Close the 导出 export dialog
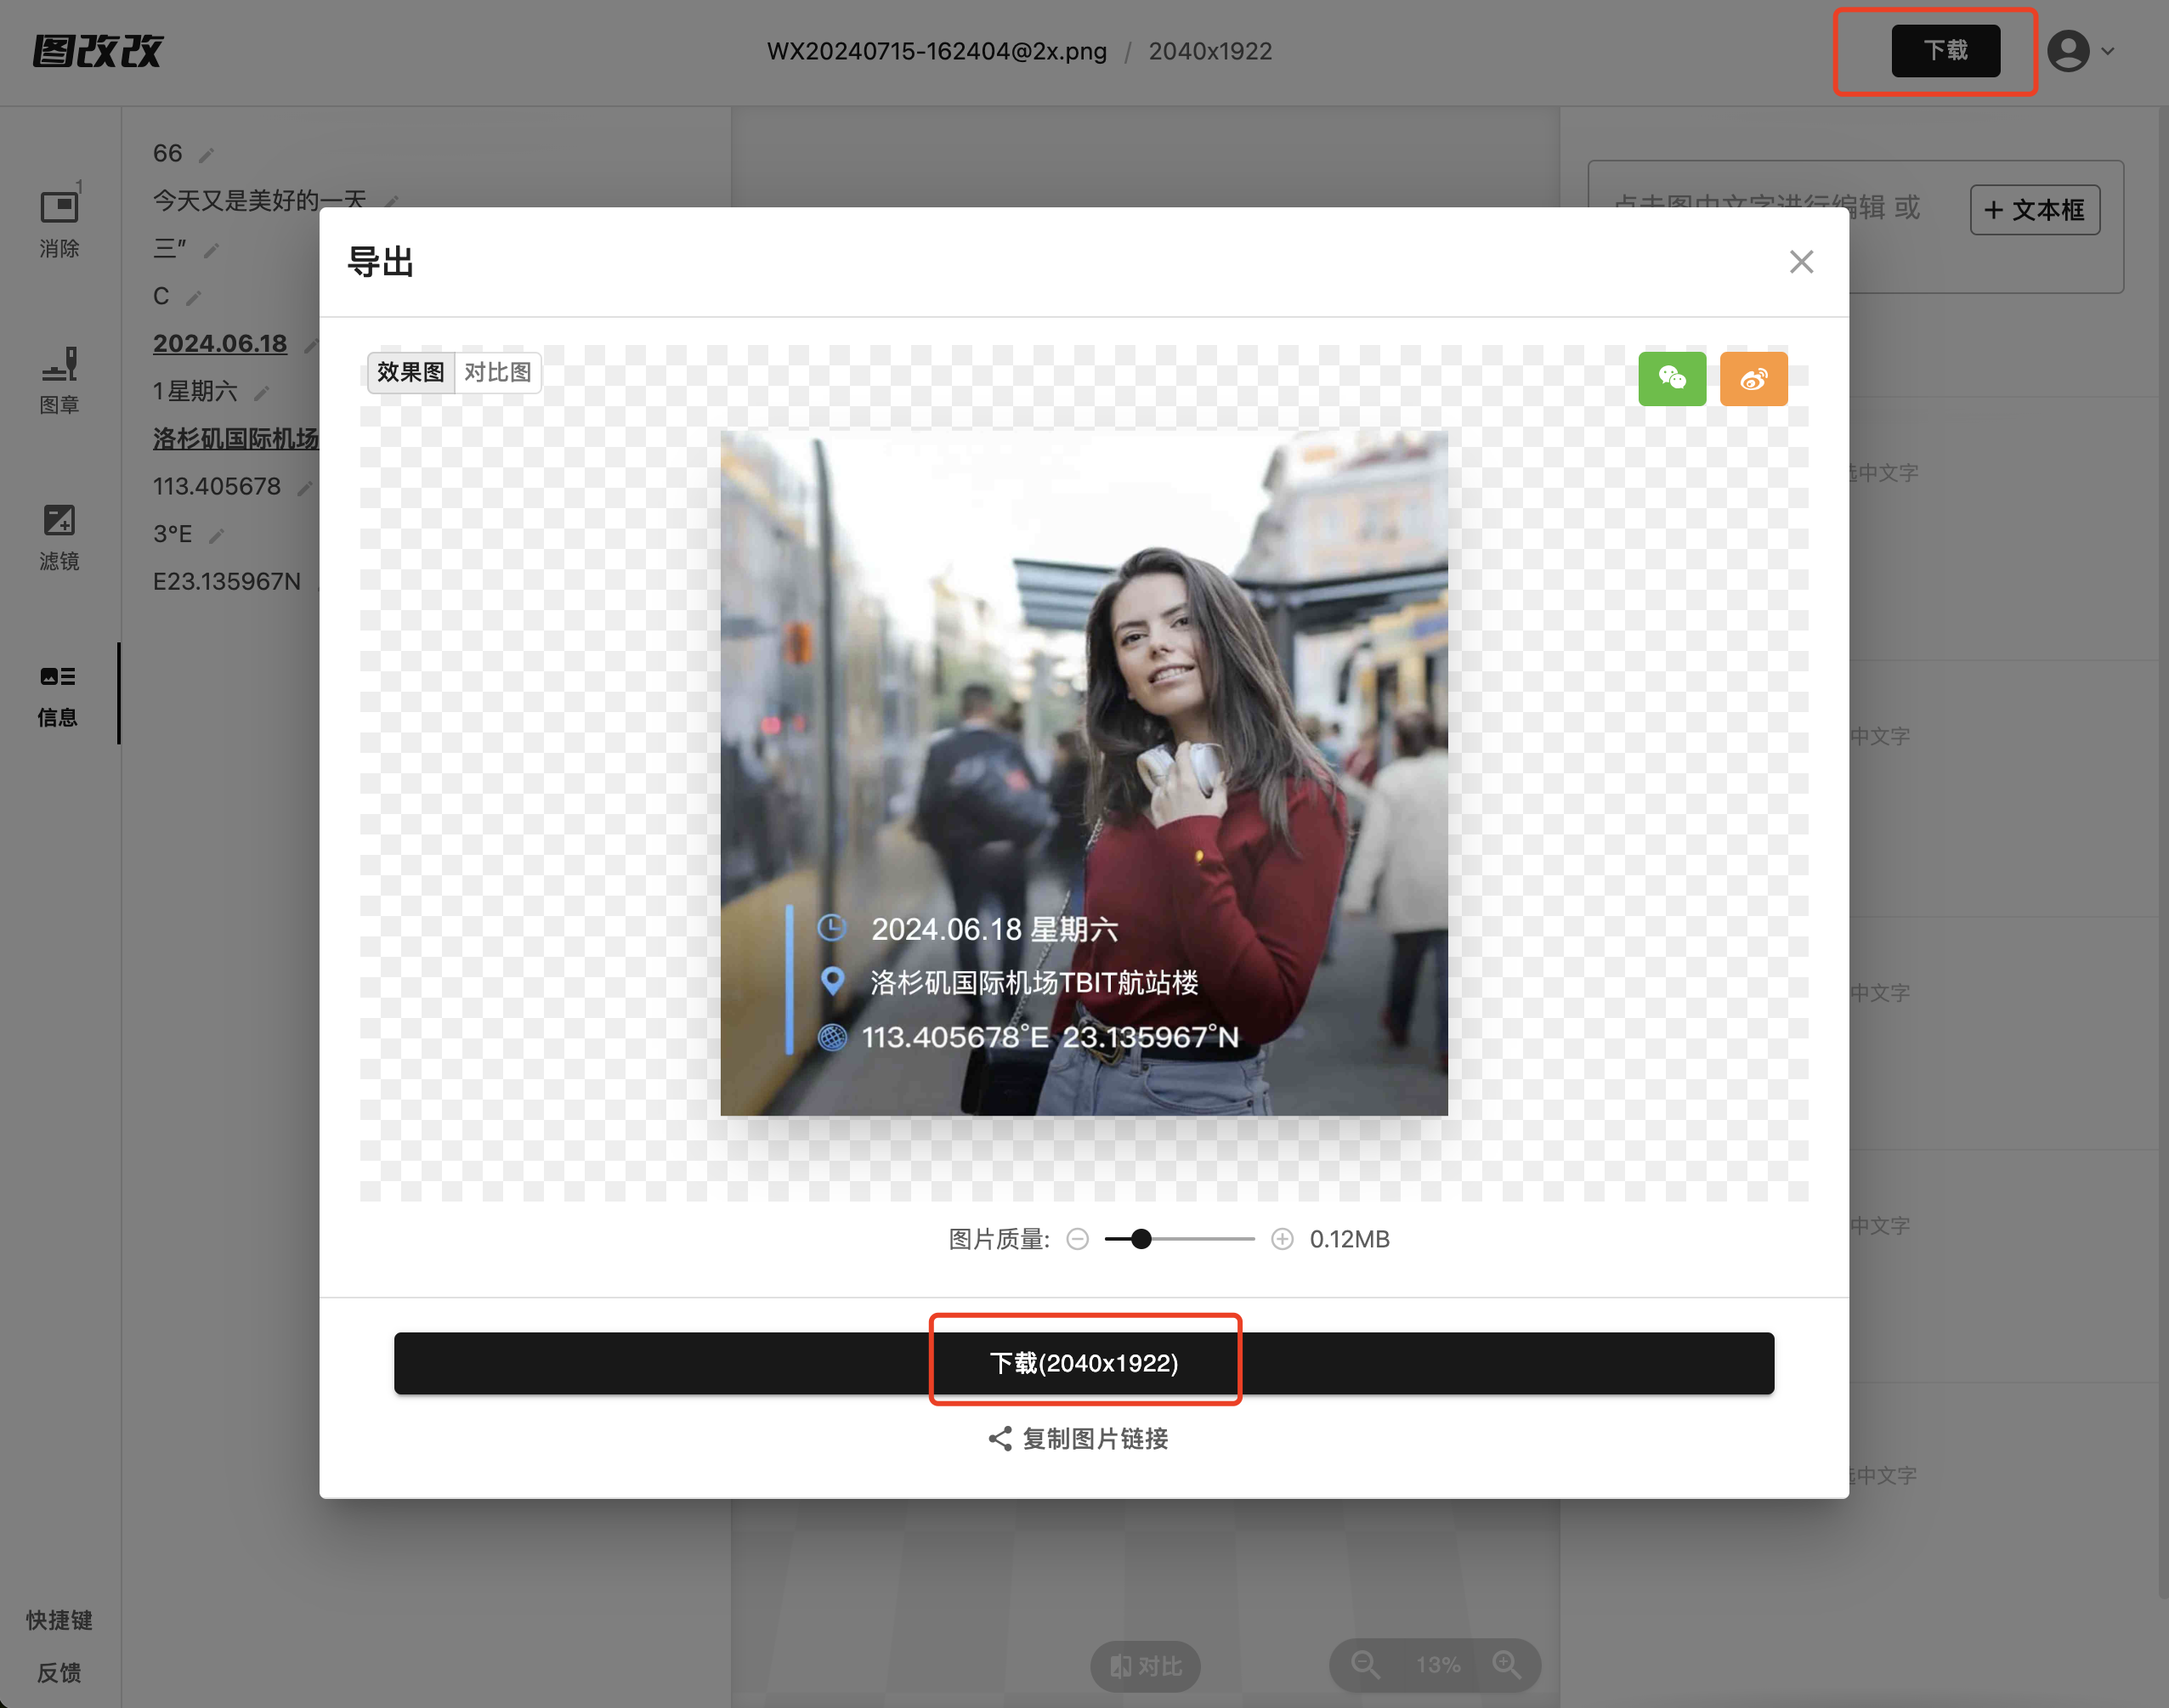The height and width of the screenshot is (1708, 2169). (x=1800, y=262)
